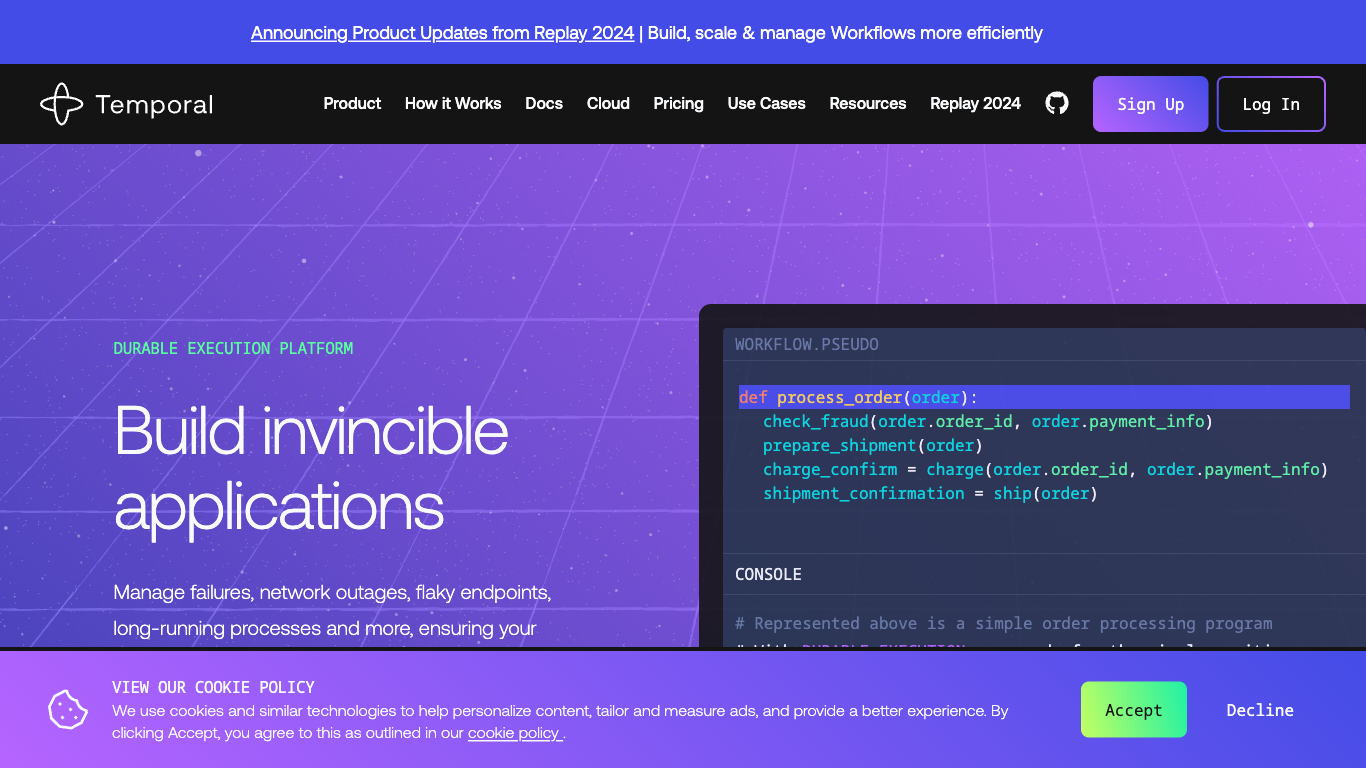Viewport: 1366px width, 768px height.
Task: Click the Sign Up button
Action: coord(1151,104)
